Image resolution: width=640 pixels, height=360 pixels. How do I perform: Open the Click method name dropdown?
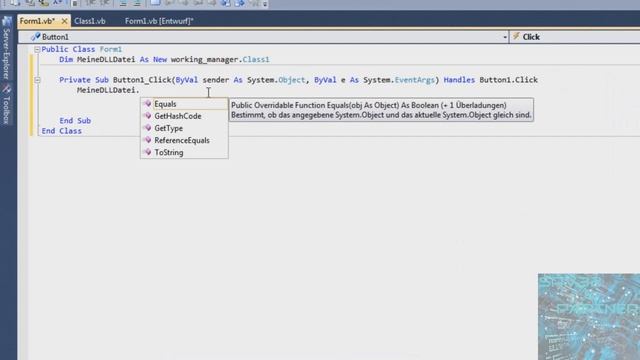pos(575,37)
